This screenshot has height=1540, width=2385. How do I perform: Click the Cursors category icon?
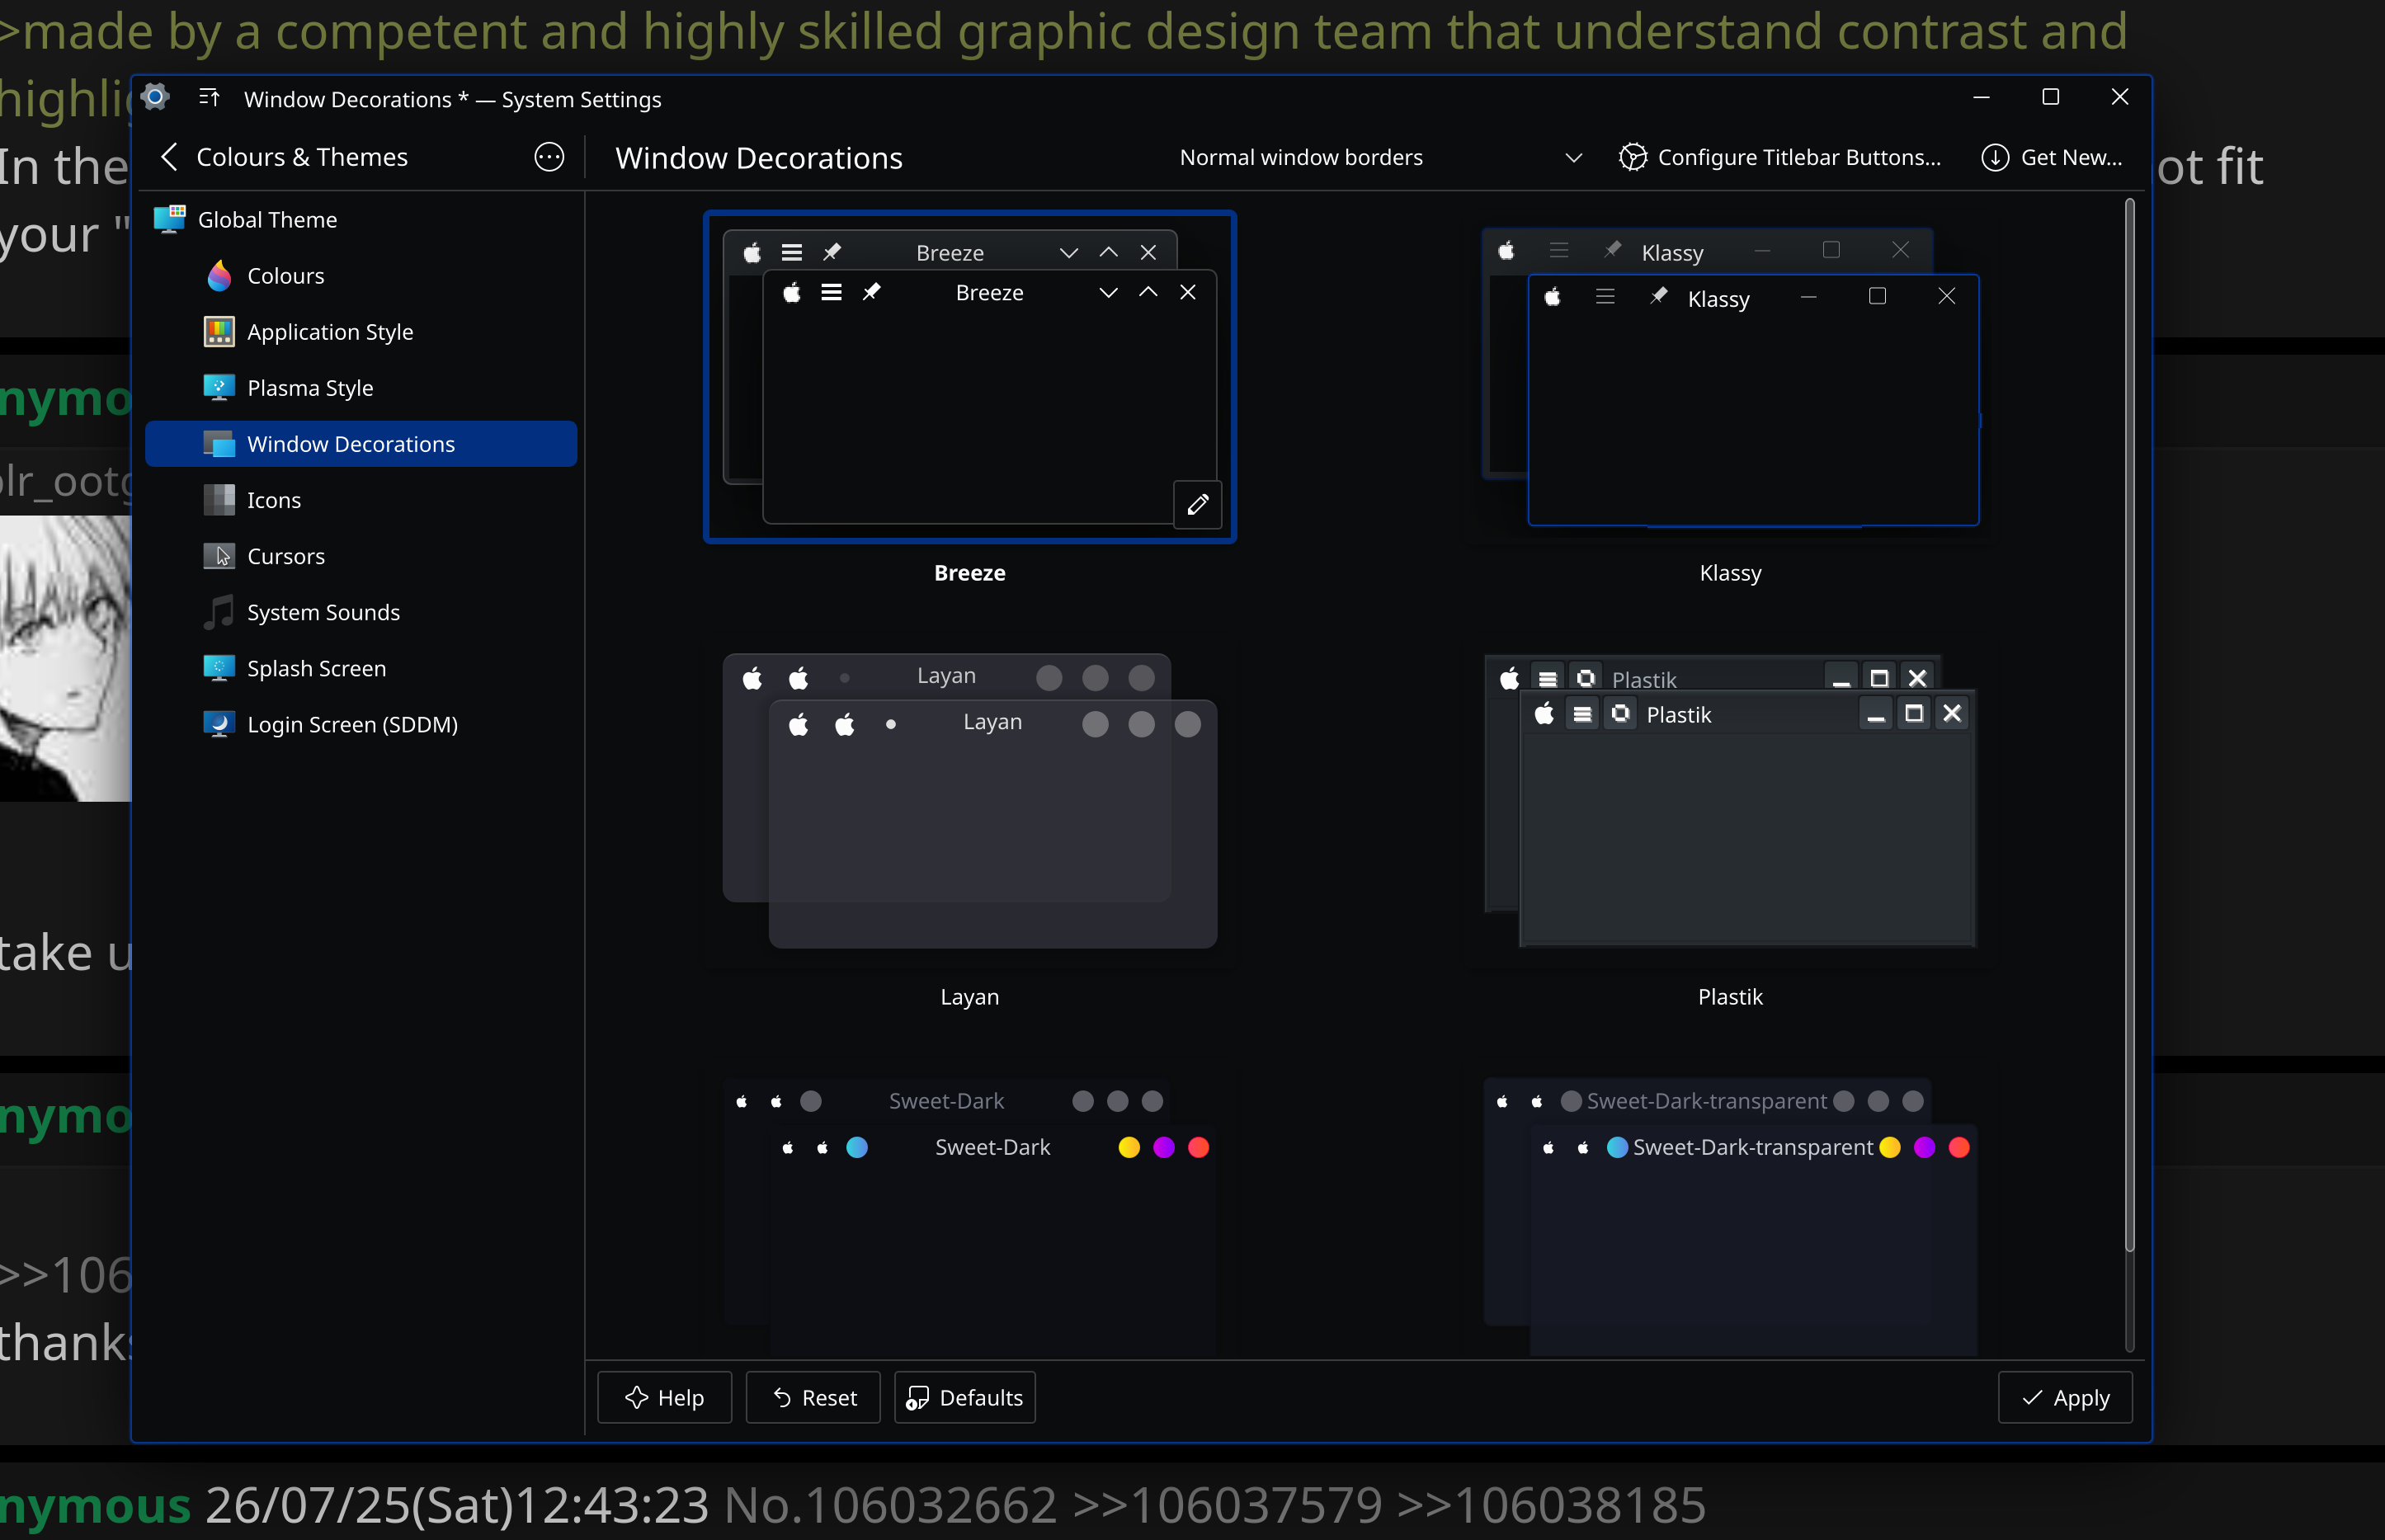tap(219, 555)
